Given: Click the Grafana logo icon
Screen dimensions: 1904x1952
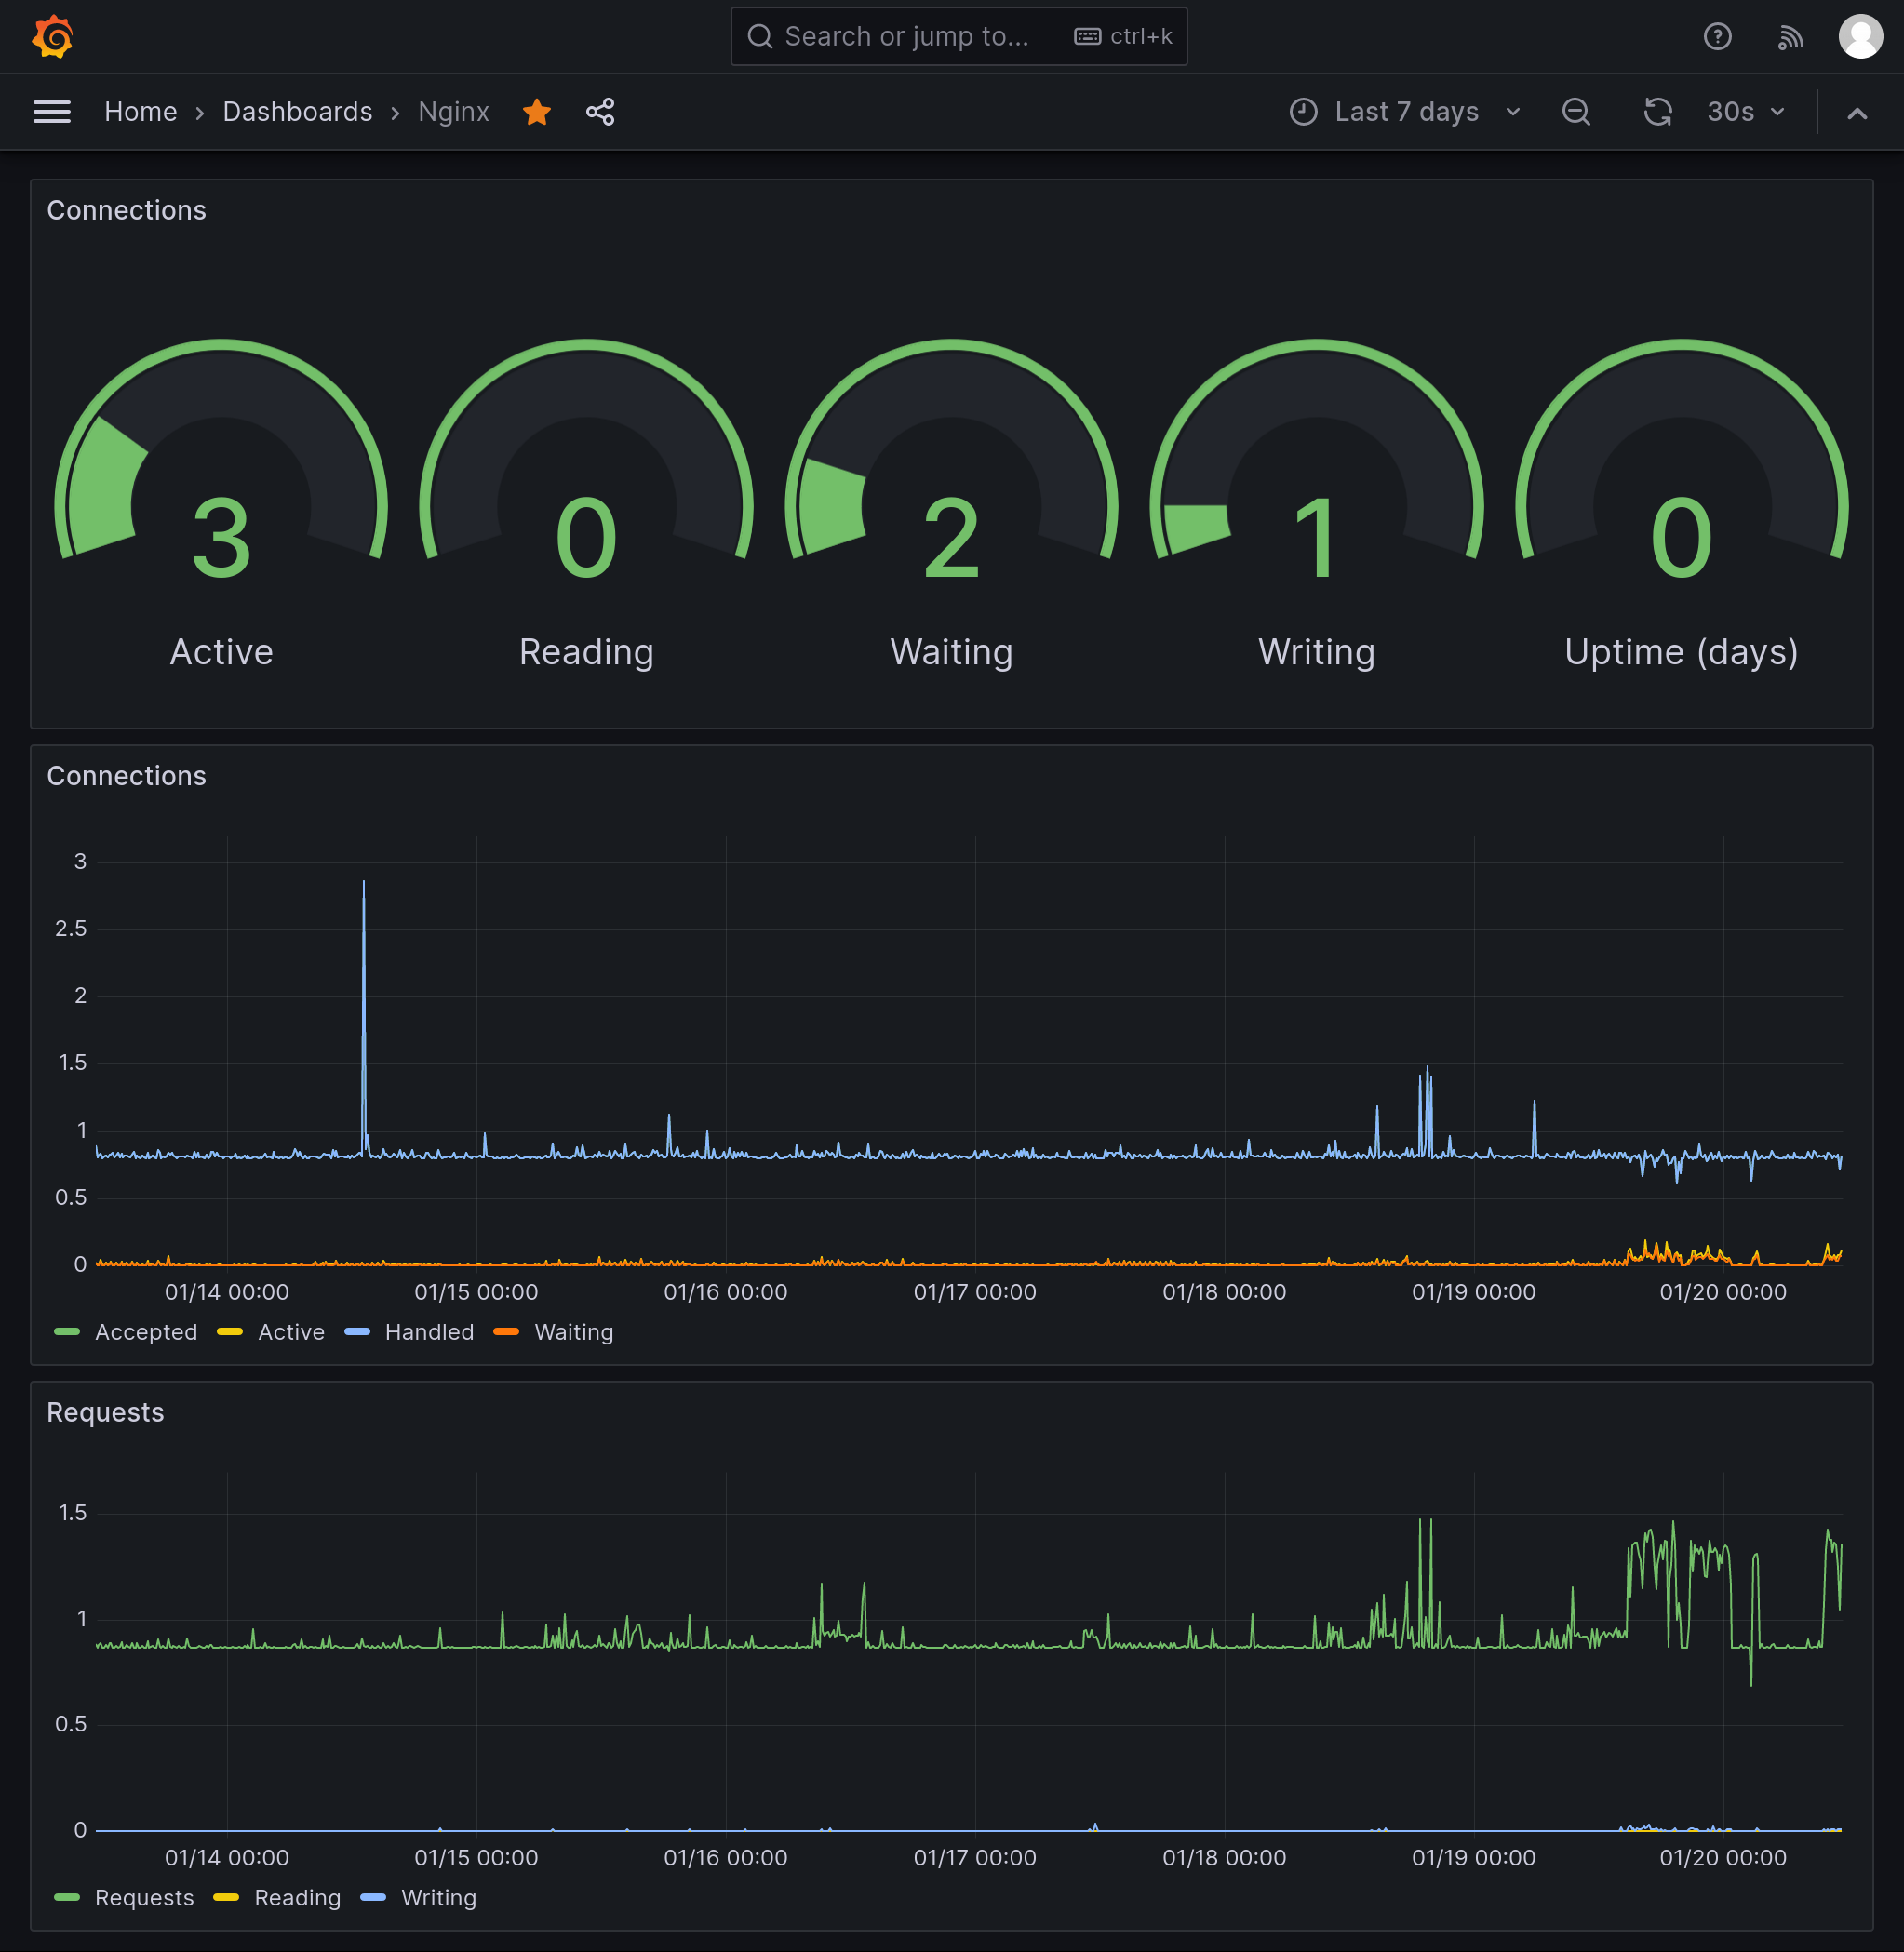Looking at the screenshot, I should tap(48, 34).
